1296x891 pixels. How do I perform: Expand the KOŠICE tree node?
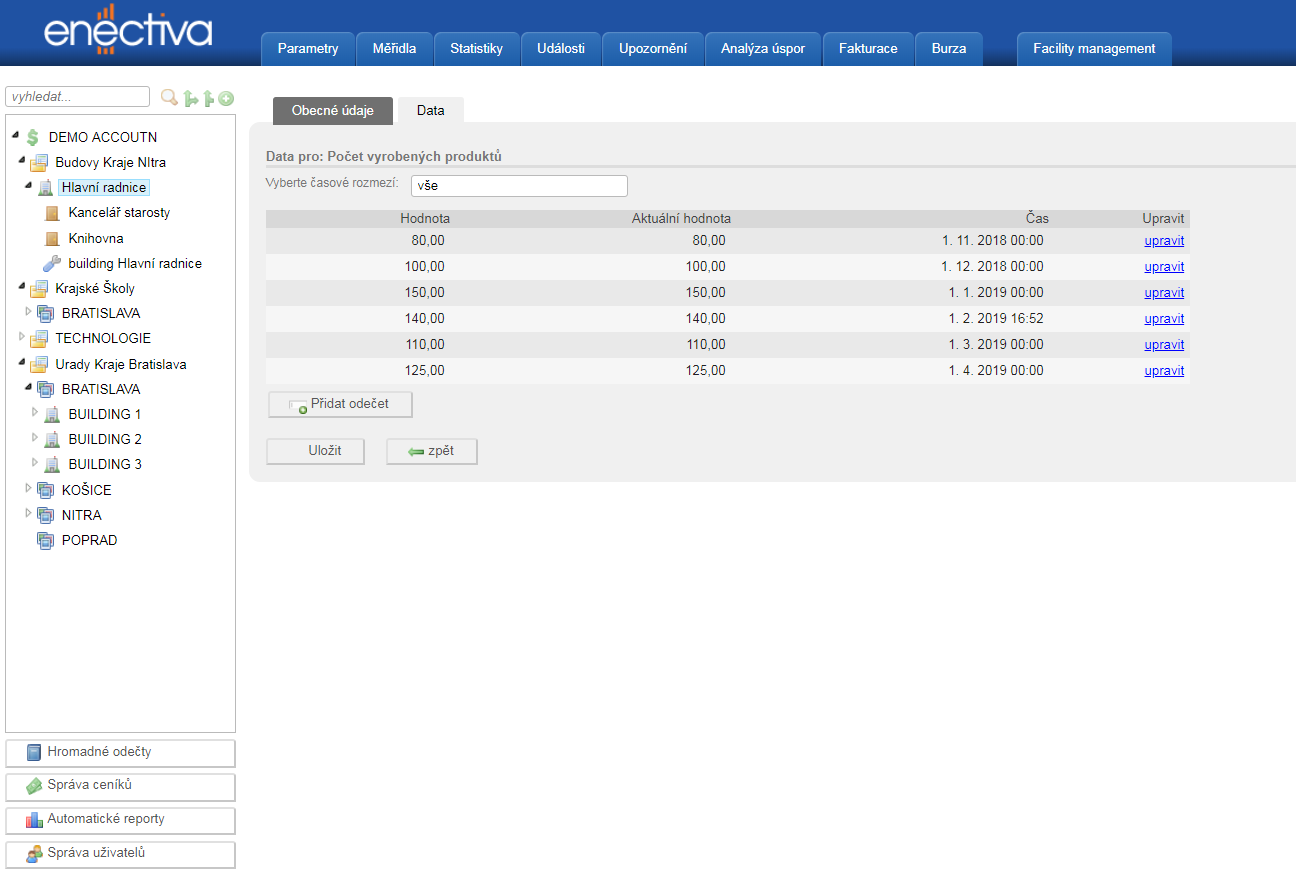[28, 488]
